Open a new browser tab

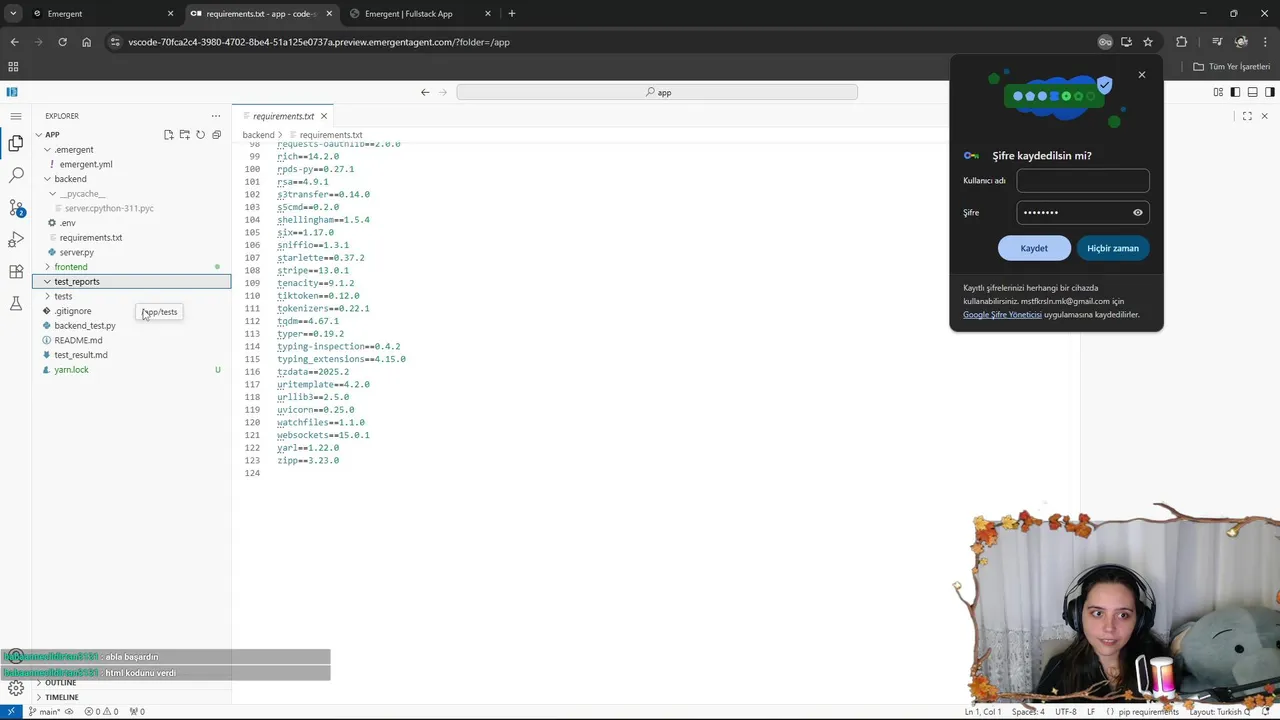[x=512, y=14]
